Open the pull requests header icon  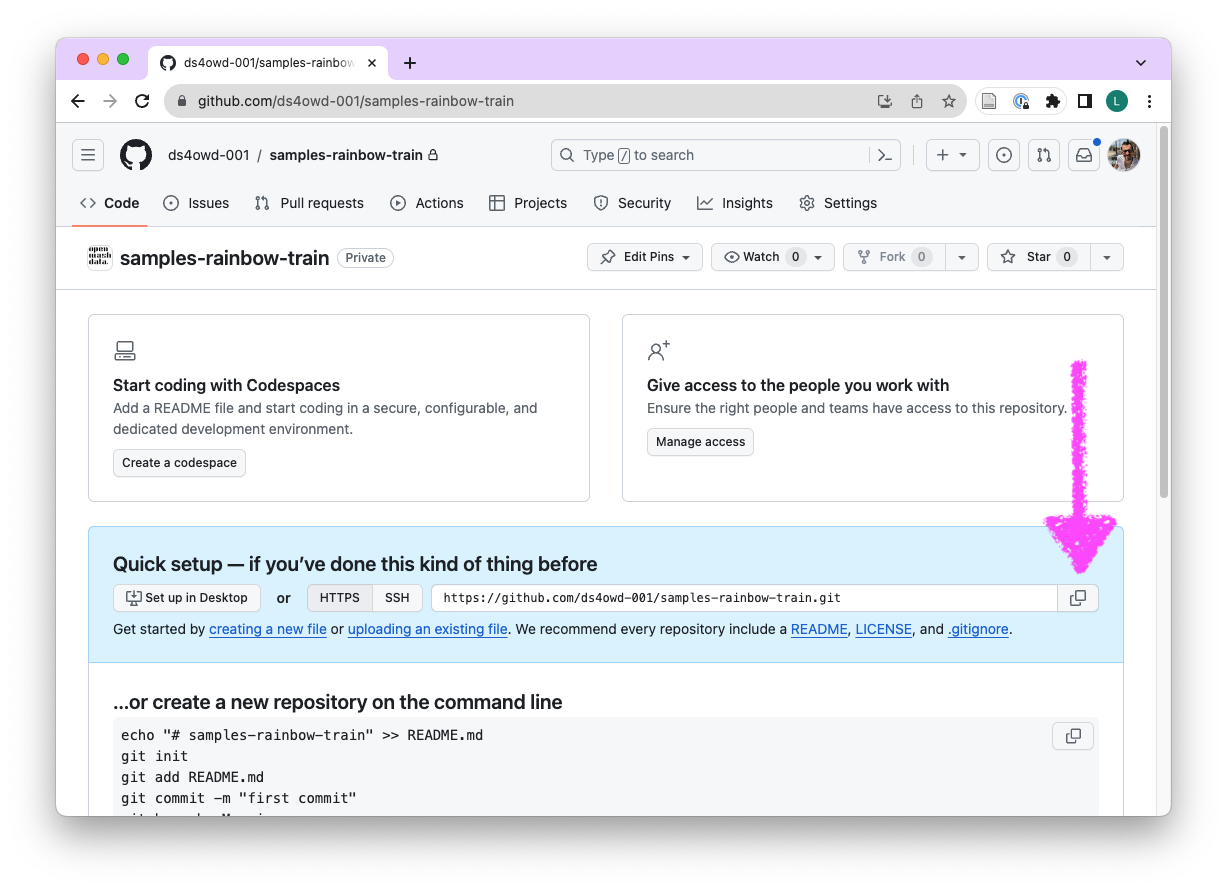point(1043,155)
